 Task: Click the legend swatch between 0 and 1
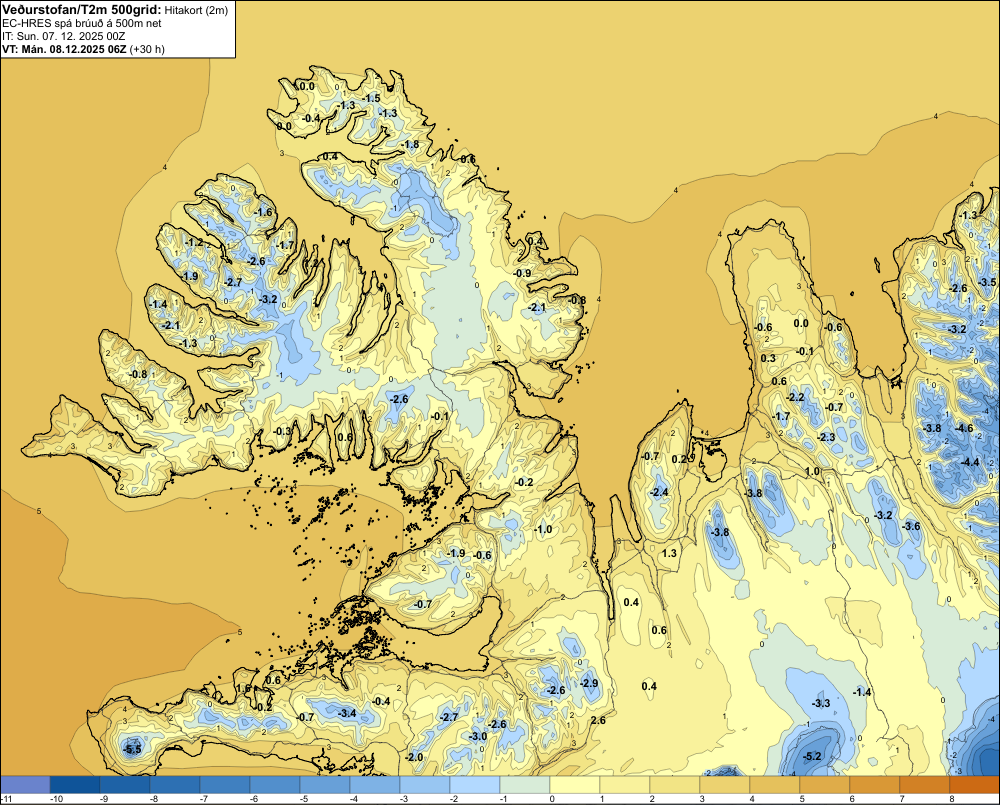(575, 784)
